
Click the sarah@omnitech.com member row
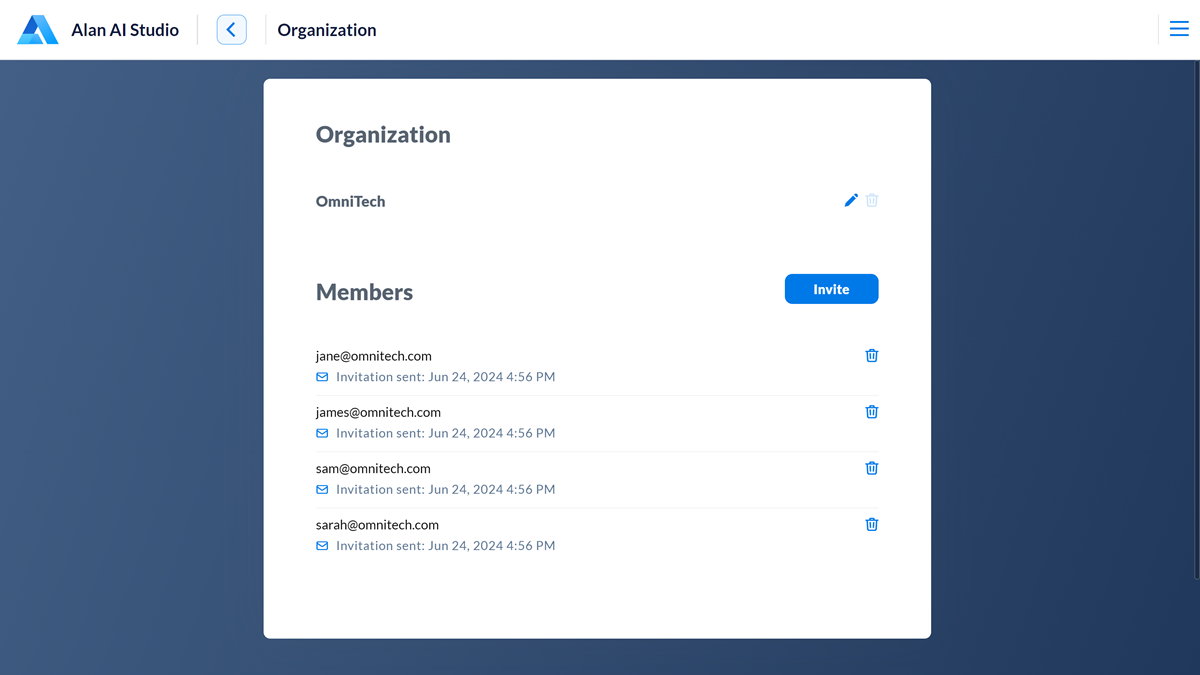(377, 525)
